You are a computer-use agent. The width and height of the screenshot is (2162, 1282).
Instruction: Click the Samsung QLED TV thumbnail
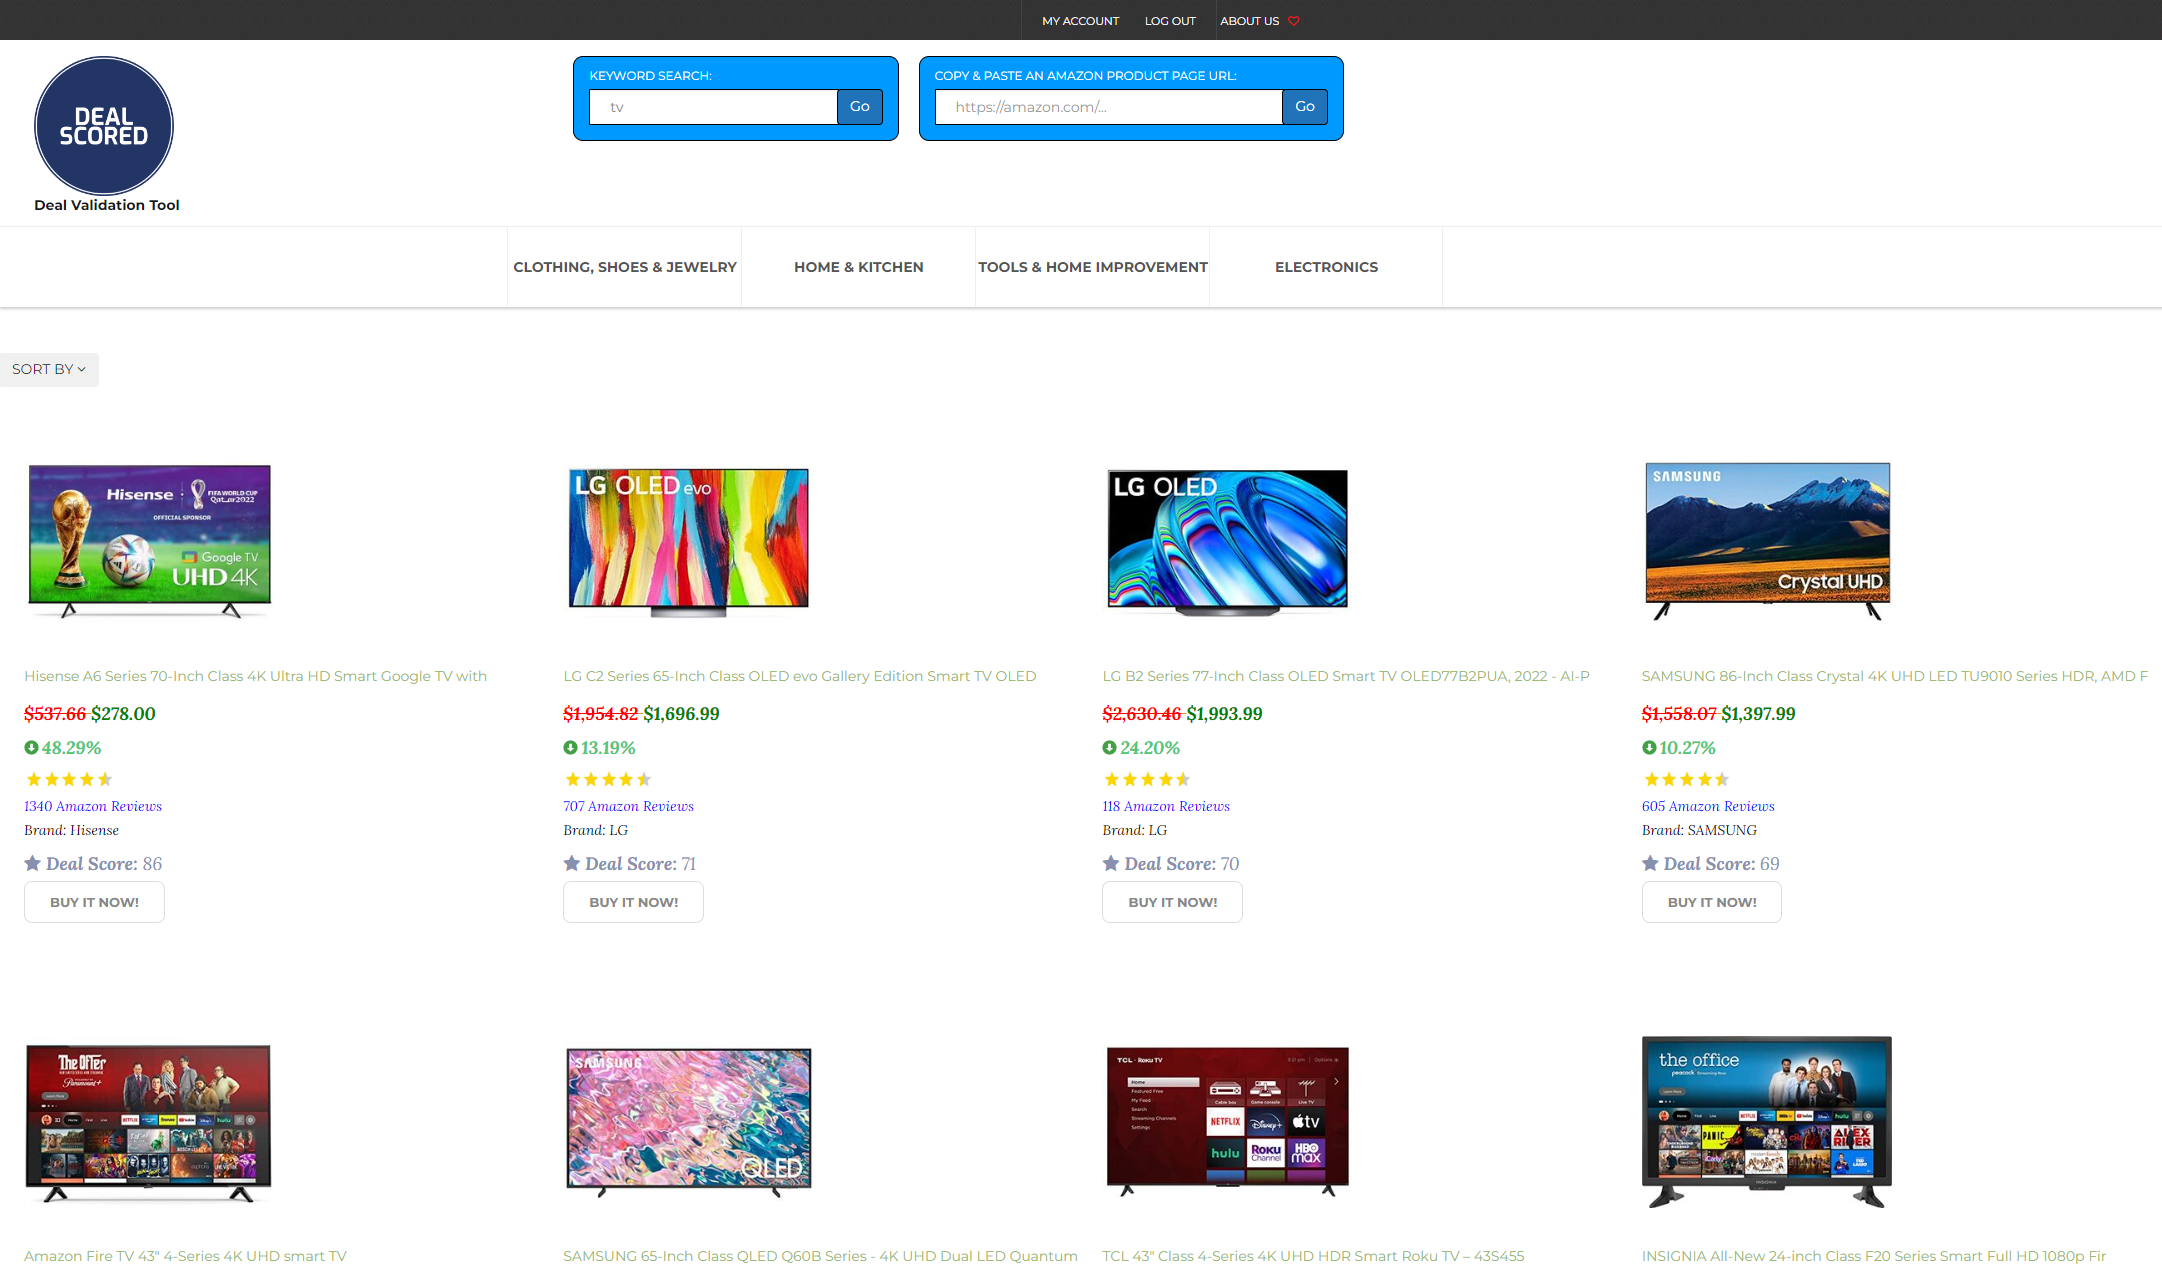click(689, 1122)
